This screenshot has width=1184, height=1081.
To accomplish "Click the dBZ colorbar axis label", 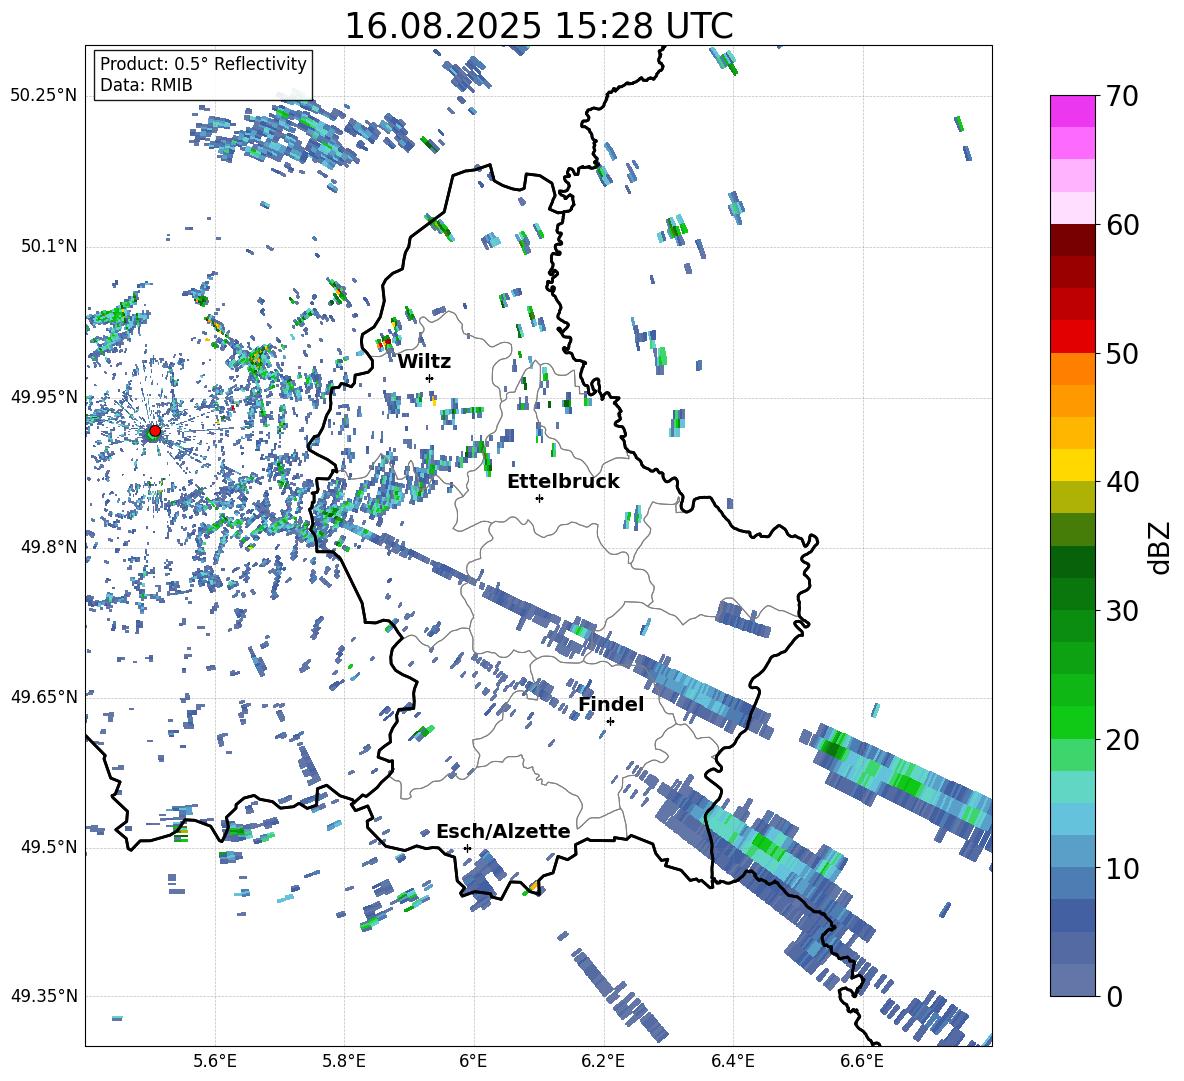I will (1161, 547).
